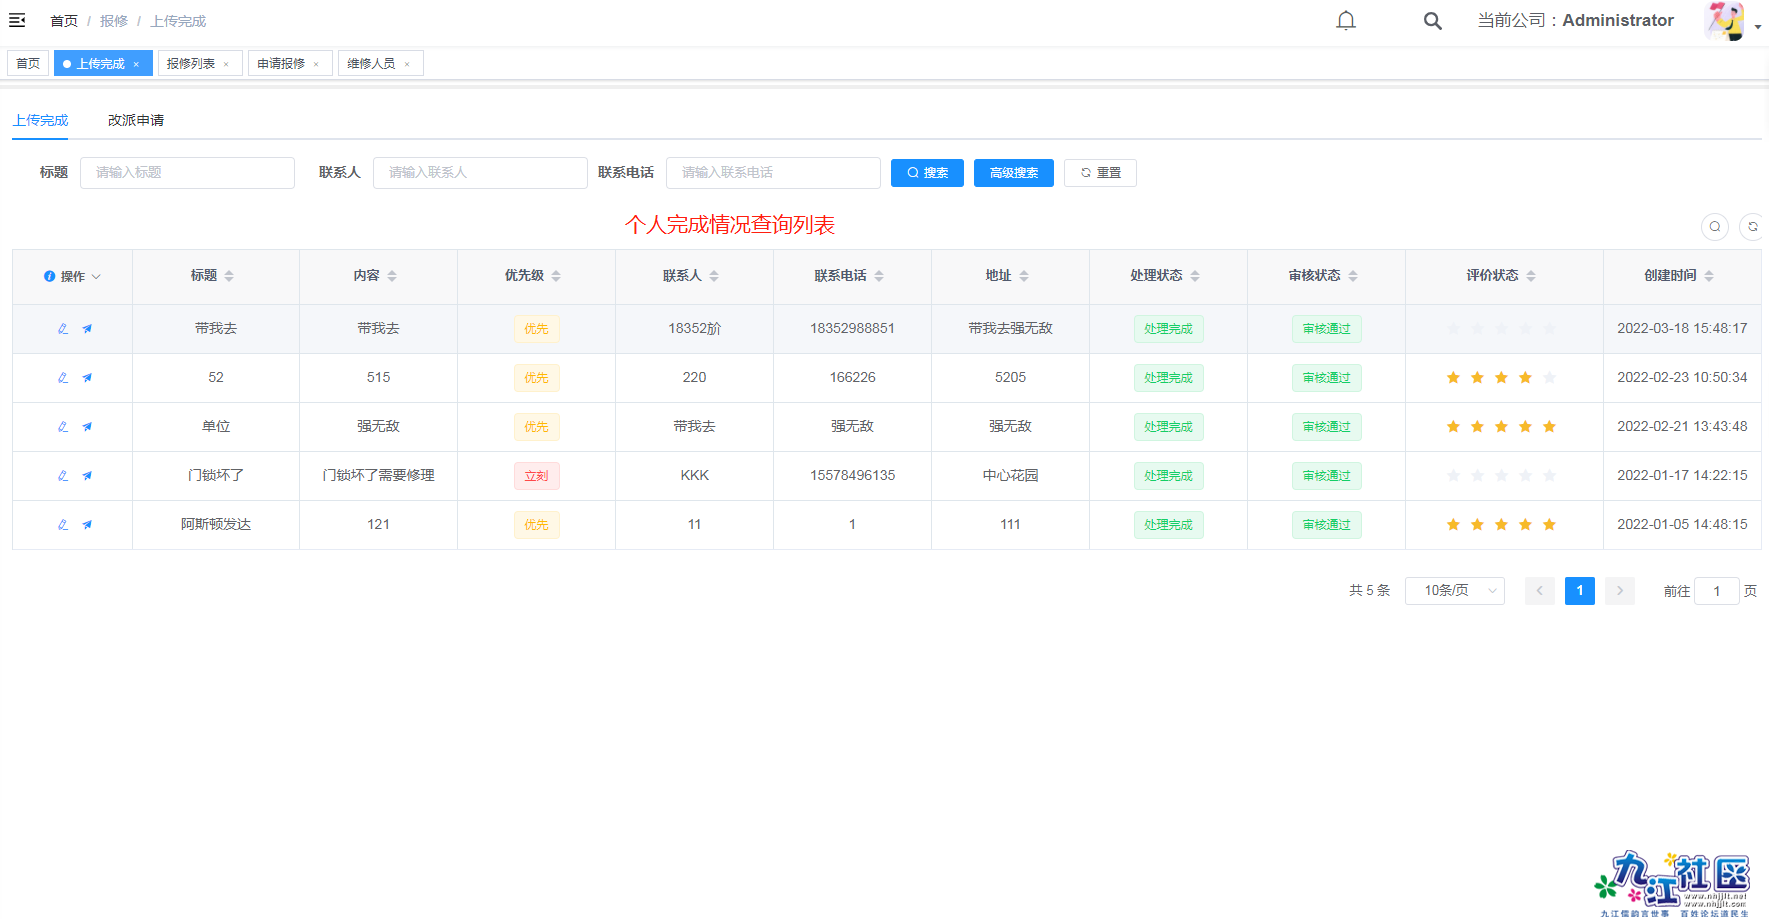Click edit icon in the 门锁坏了 row
Screen dimensions: 1769x919
click(x=63, y=476)
